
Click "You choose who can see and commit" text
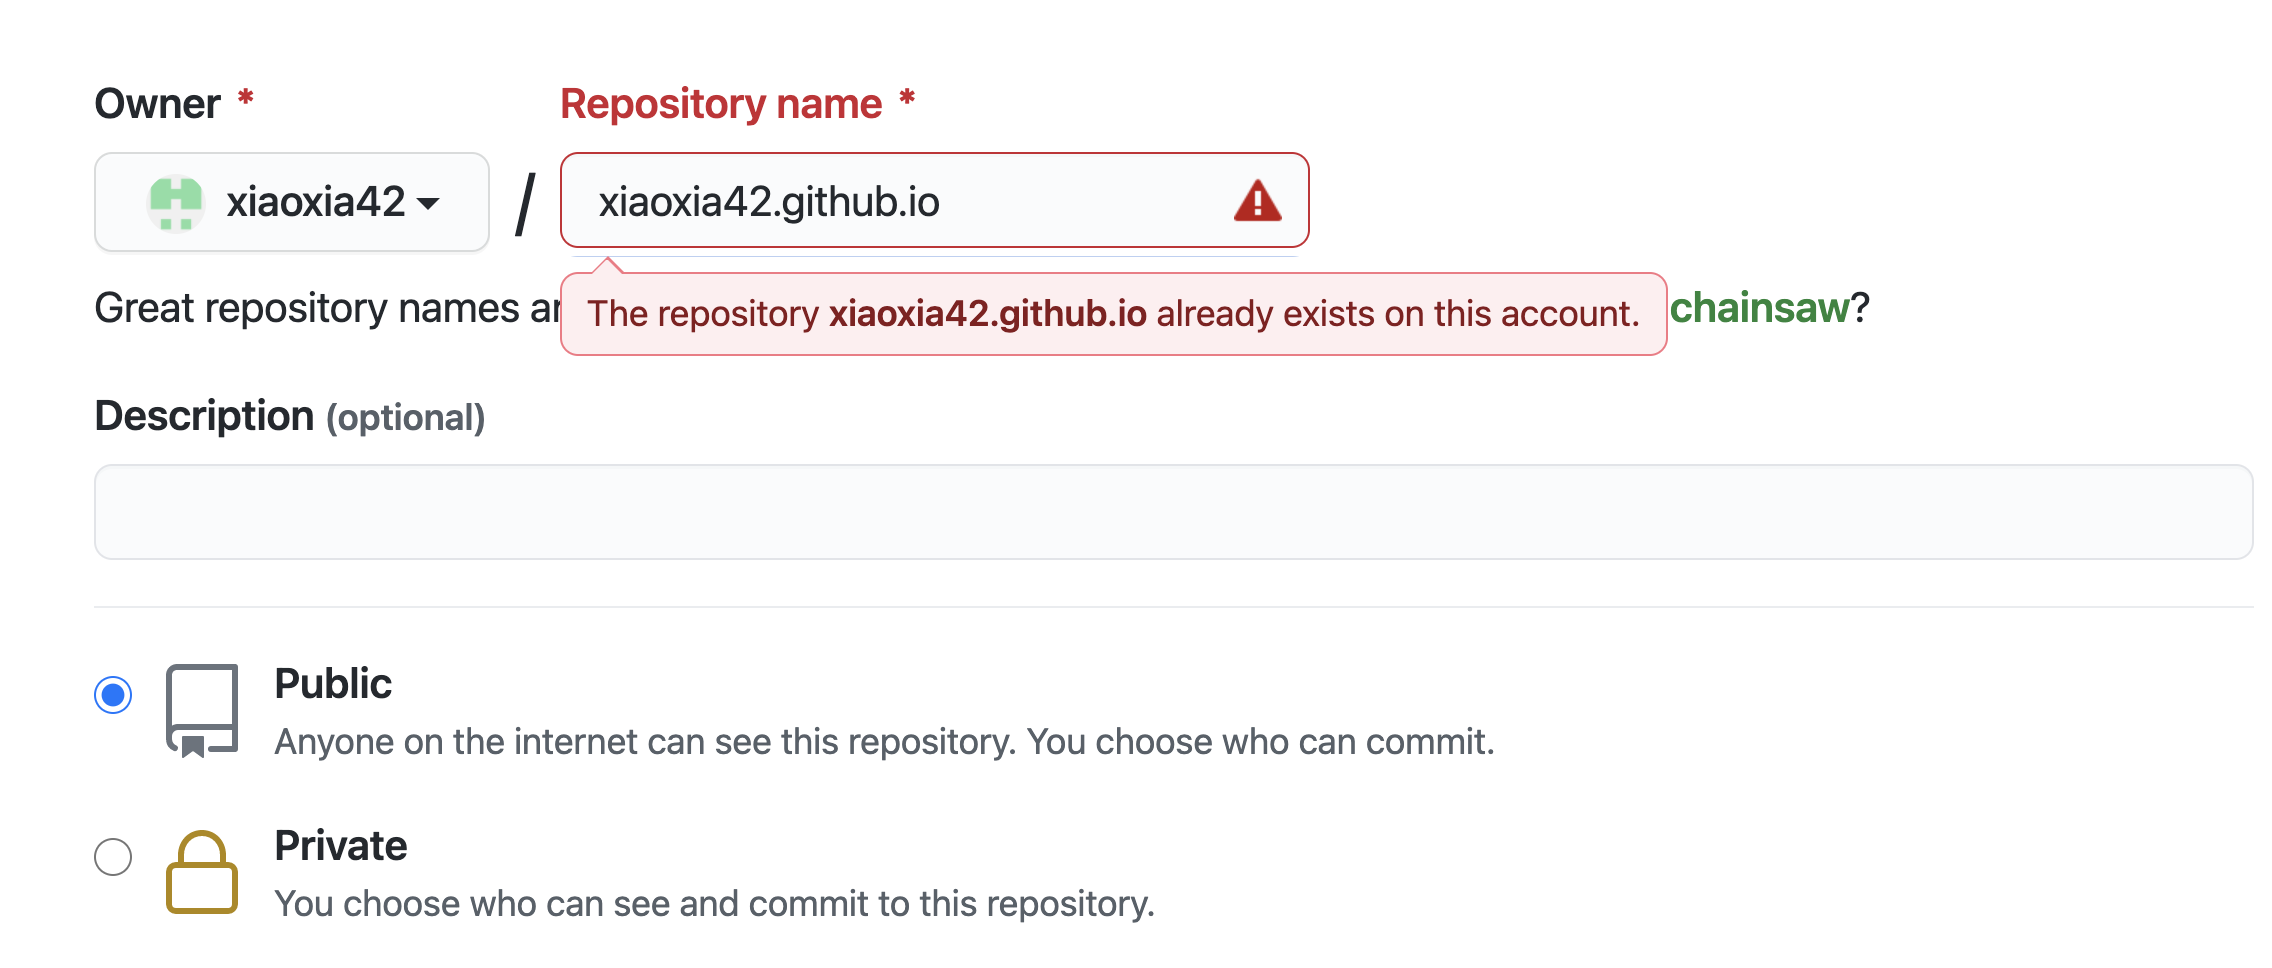tap(714, 904)
